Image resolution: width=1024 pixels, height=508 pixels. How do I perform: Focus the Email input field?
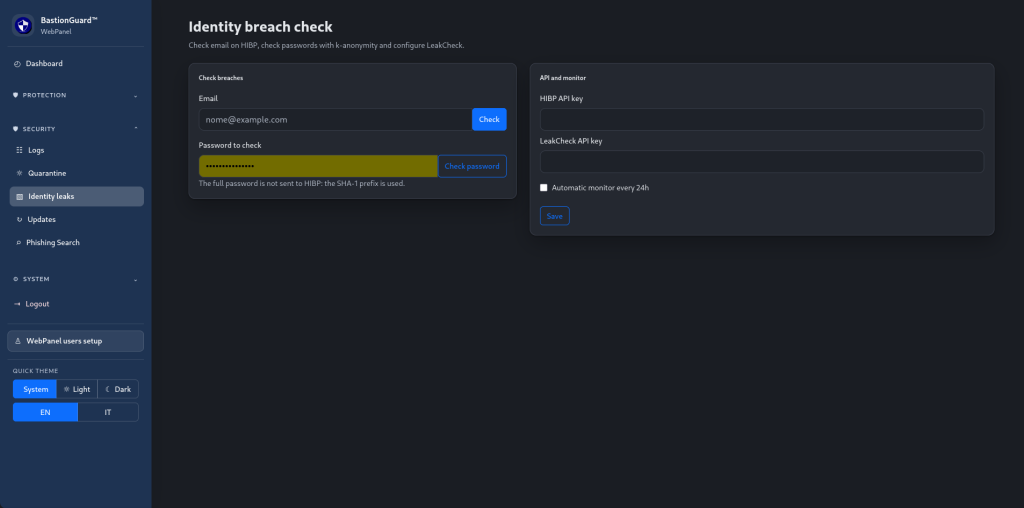click(335, 119)
